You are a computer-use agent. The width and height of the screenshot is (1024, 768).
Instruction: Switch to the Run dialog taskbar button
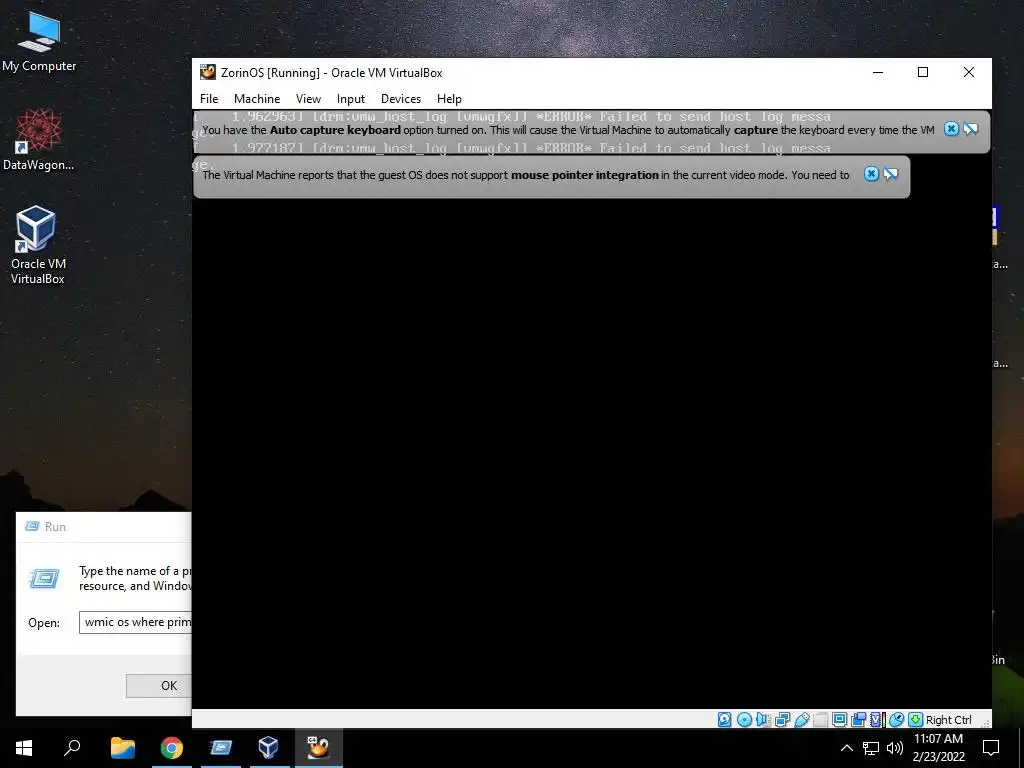pyautogui.click(x=221, y=748)
